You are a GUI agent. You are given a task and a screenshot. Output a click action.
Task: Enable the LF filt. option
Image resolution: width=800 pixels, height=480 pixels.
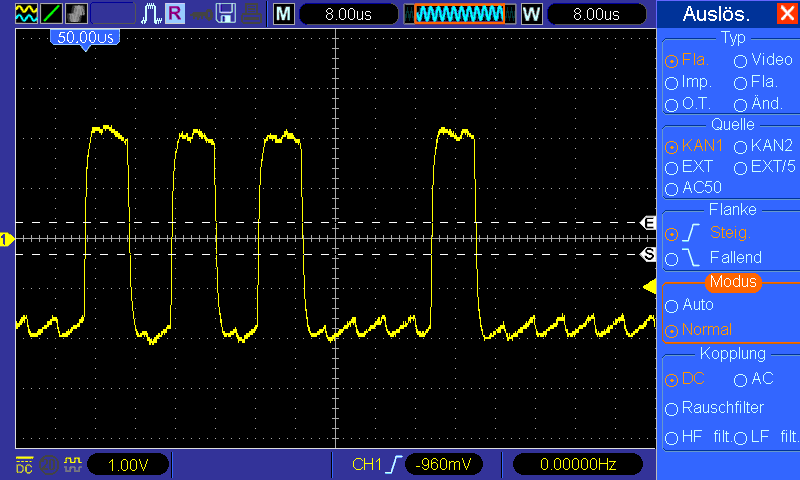[767, 437]
